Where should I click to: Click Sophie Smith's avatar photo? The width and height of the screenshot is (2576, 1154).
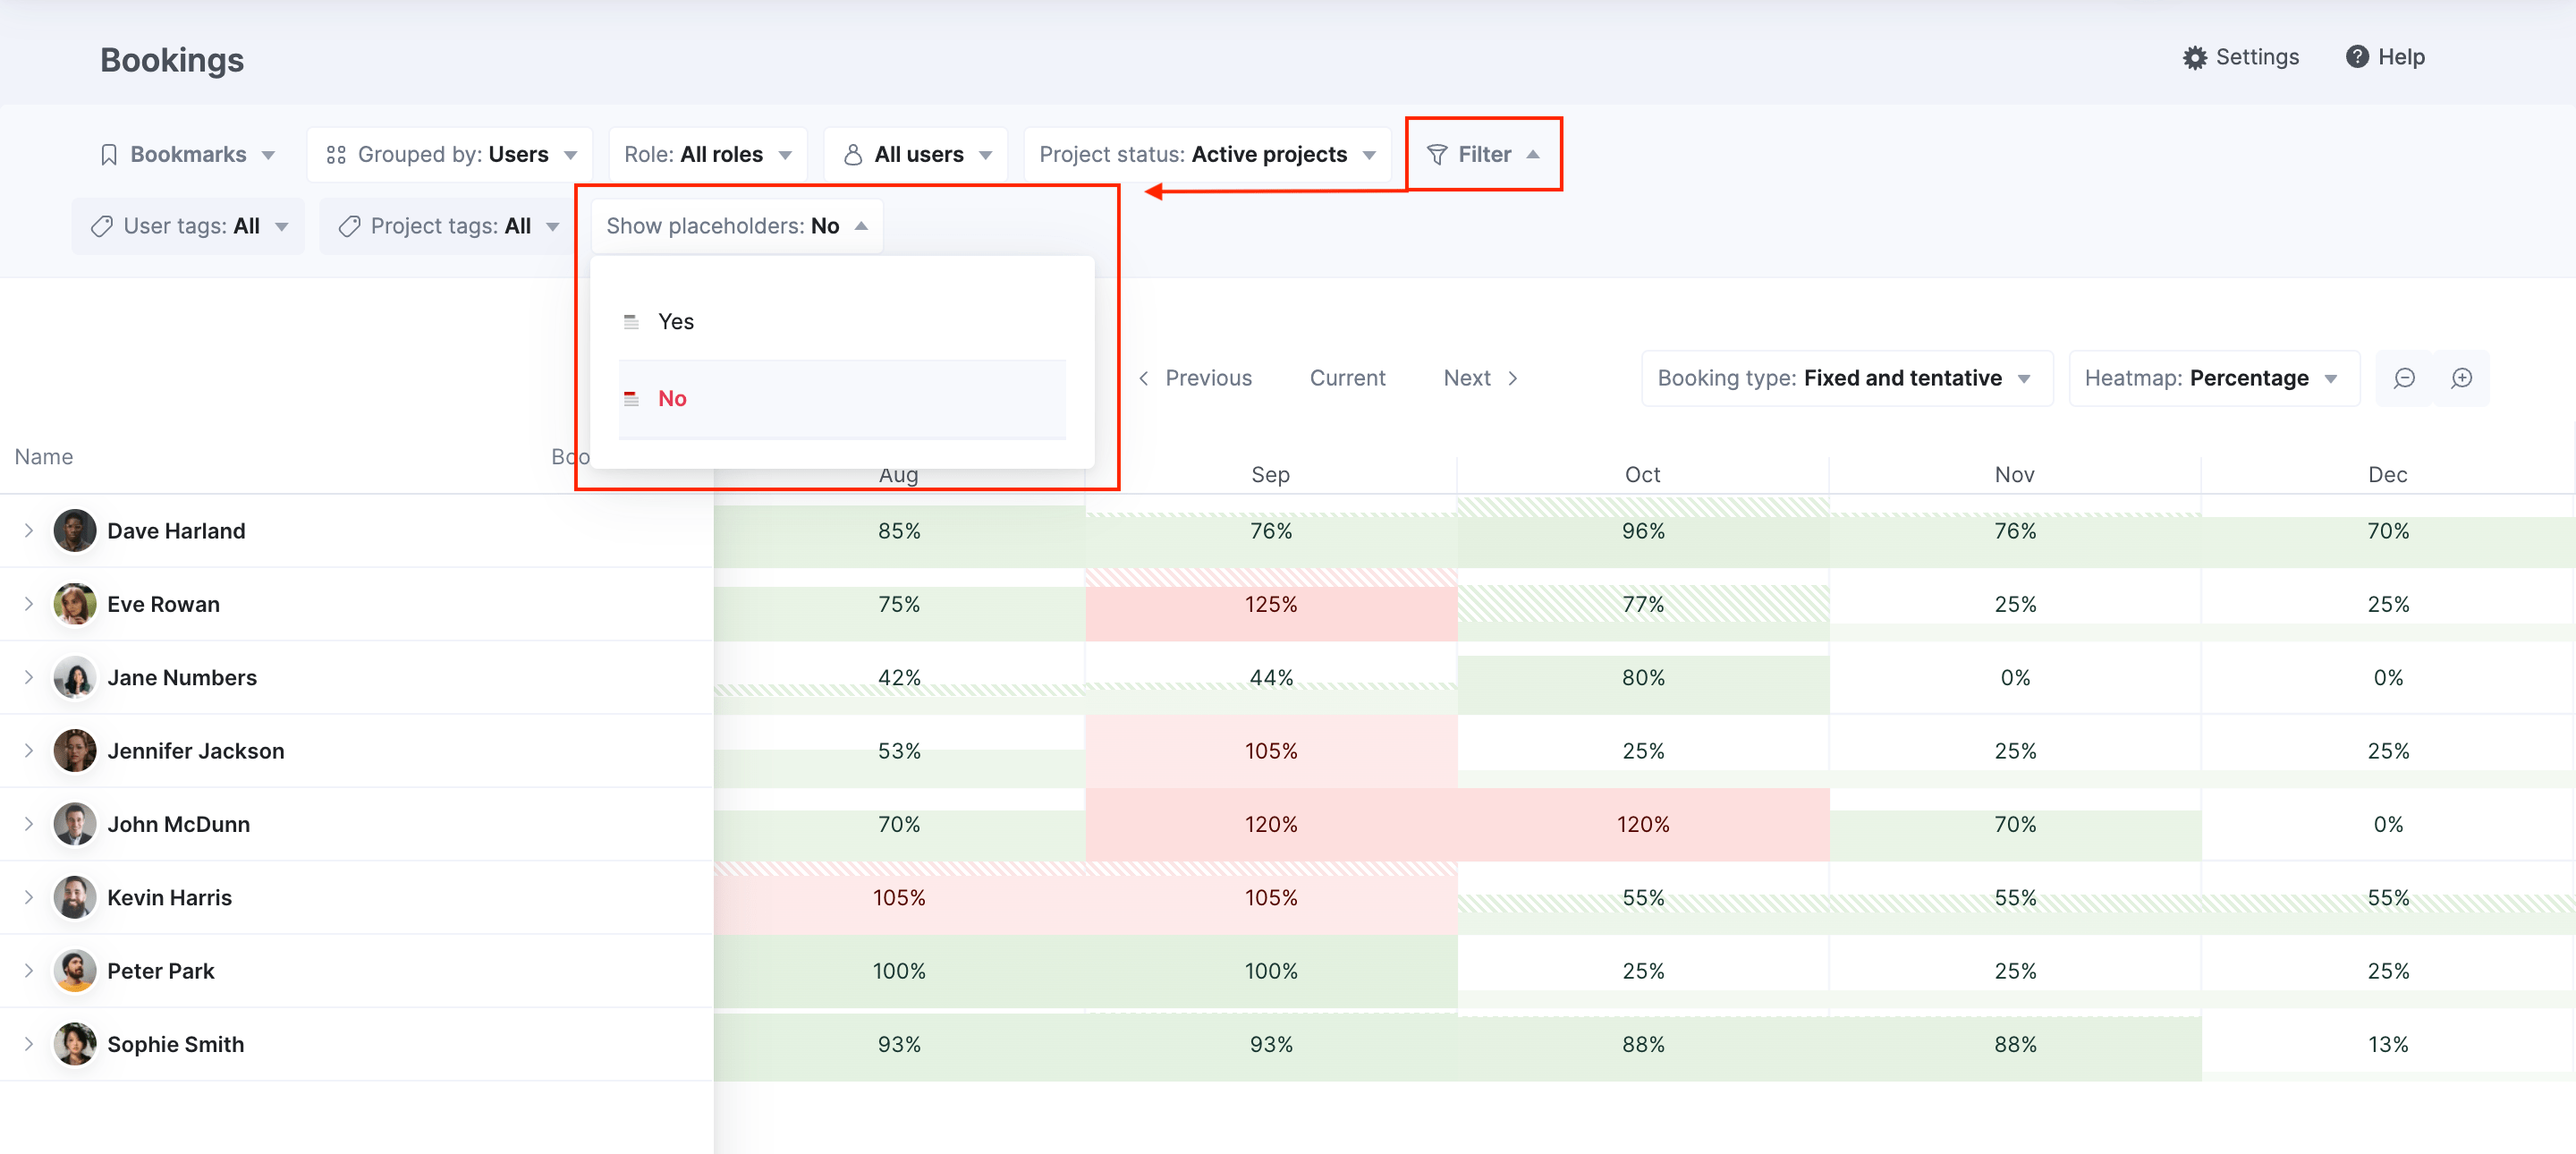[x=74, y=1044]
